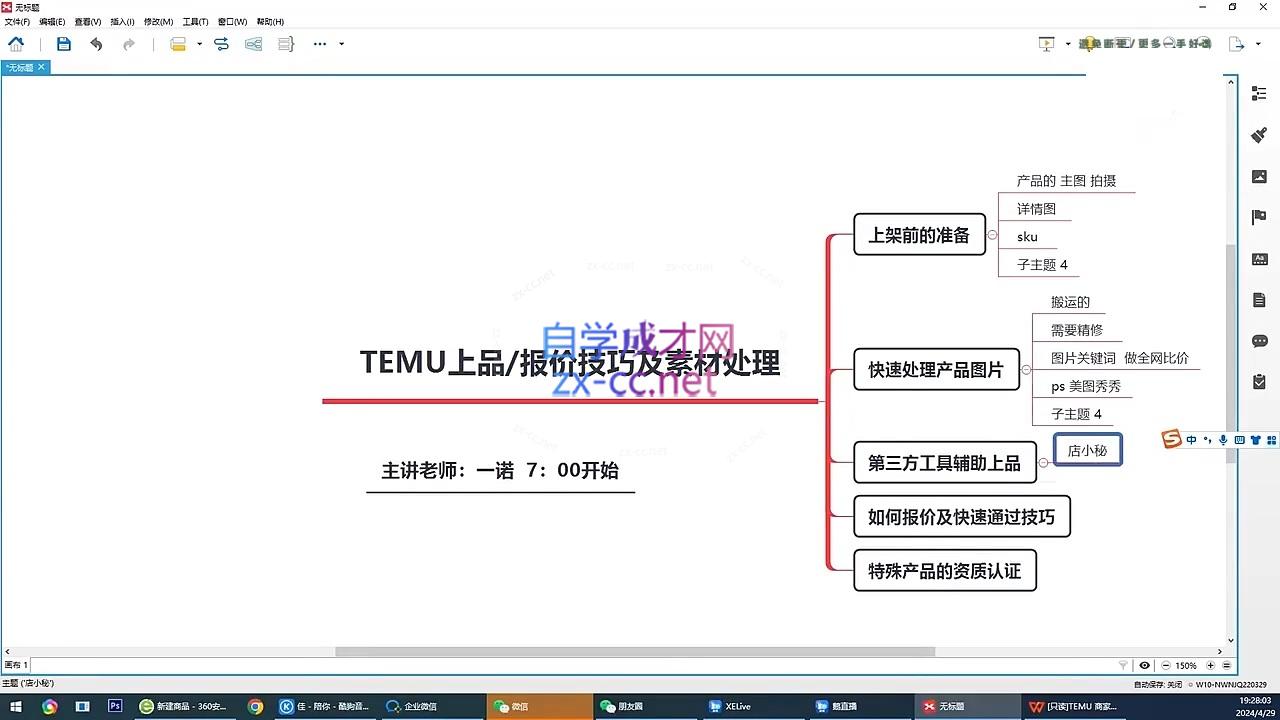Select the 画布 1 sheet tab
The width and height of the screenshot is (1280, 720).
point(17,665)
